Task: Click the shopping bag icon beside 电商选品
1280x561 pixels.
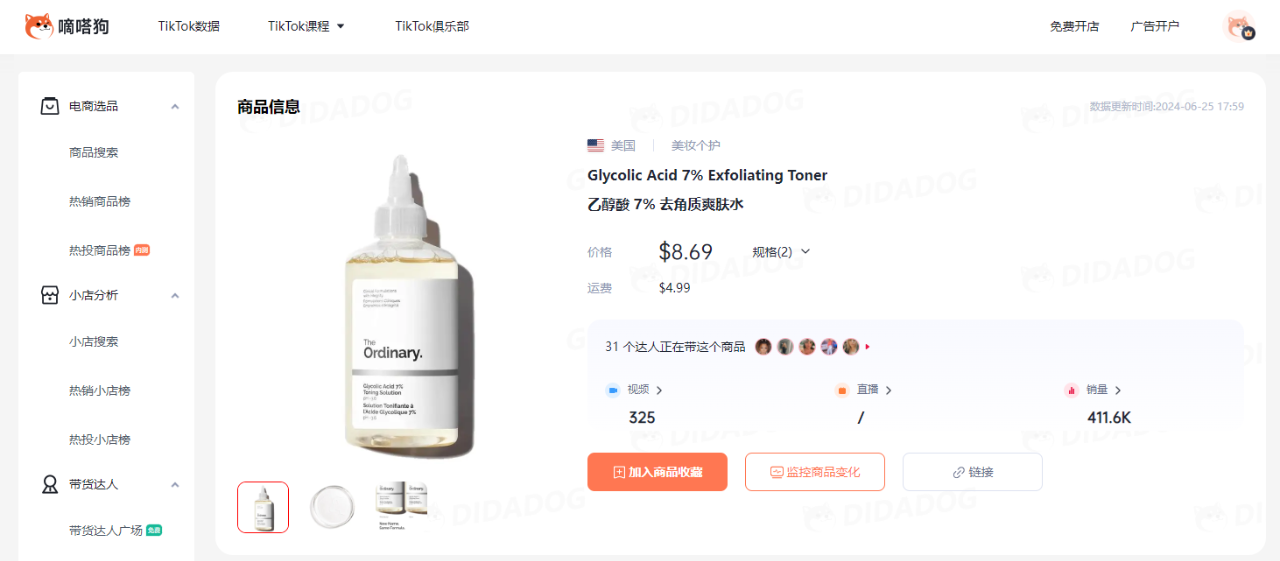Action: click(49, 106)
